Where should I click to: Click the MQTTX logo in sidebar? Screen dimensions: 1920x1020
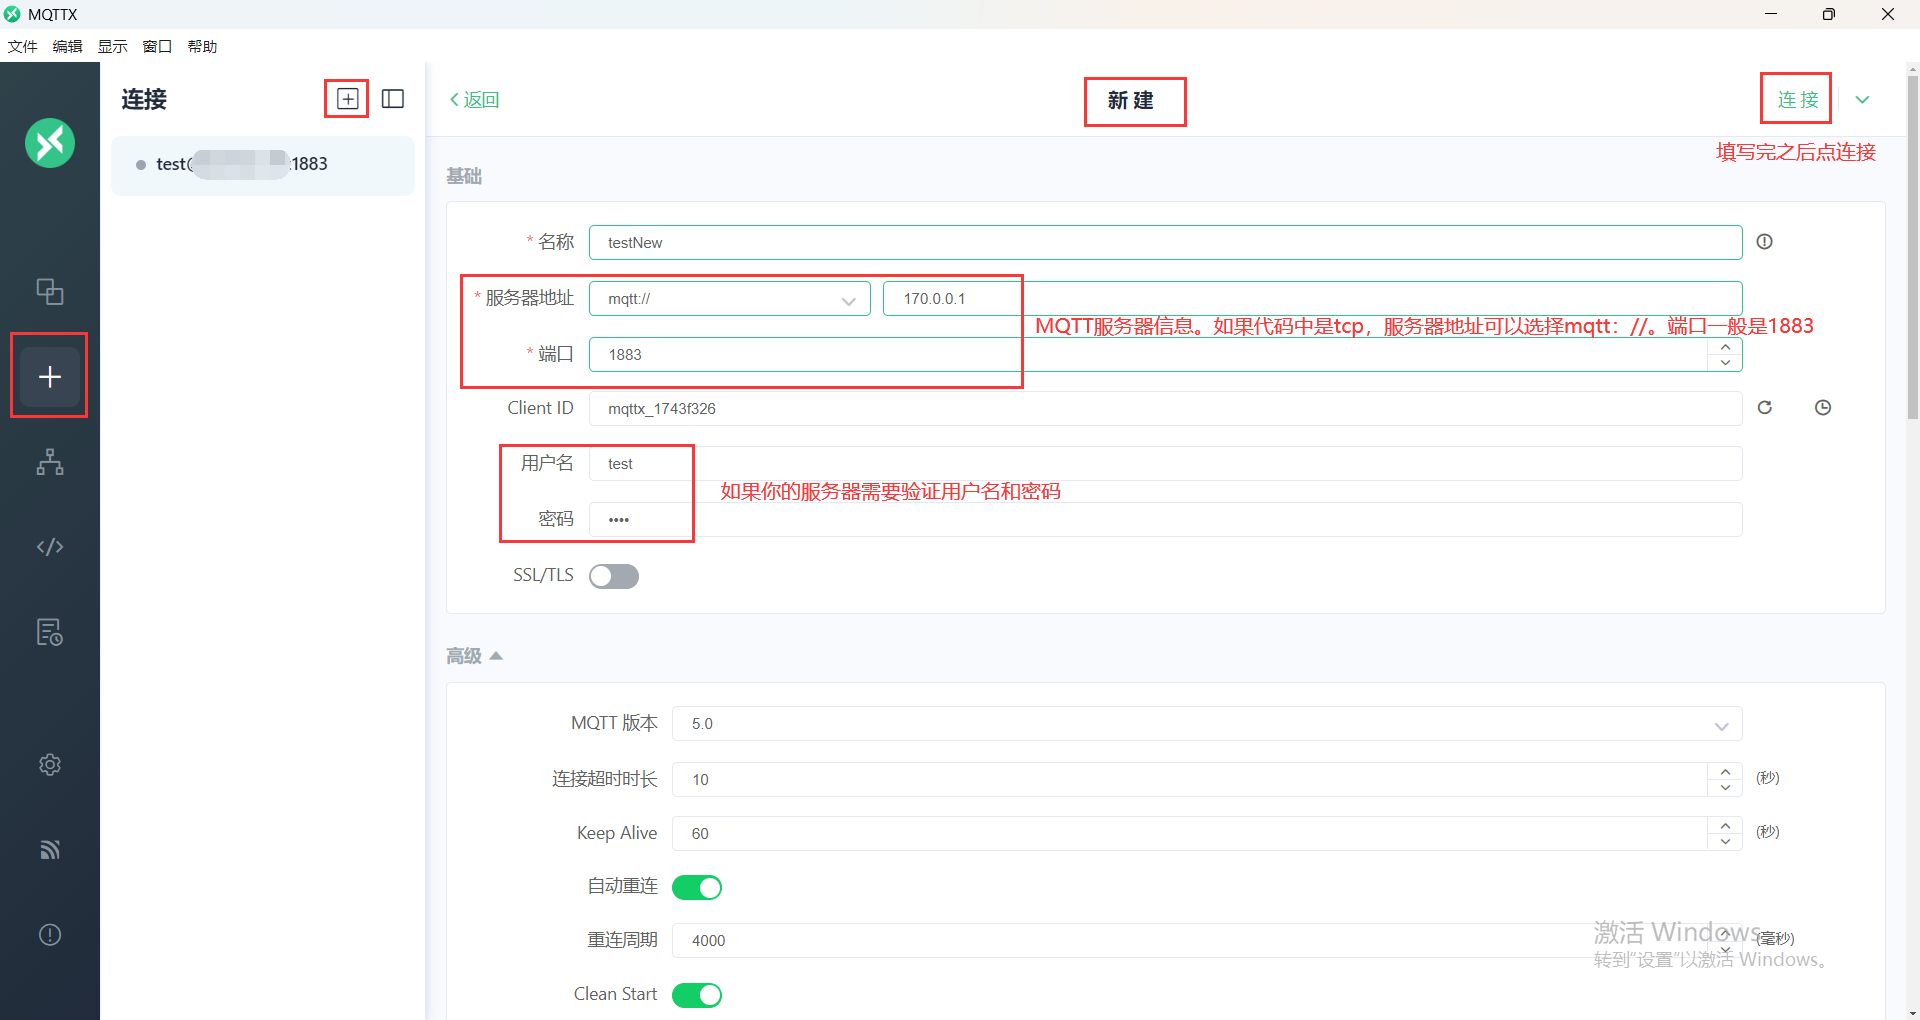(50, 143)
